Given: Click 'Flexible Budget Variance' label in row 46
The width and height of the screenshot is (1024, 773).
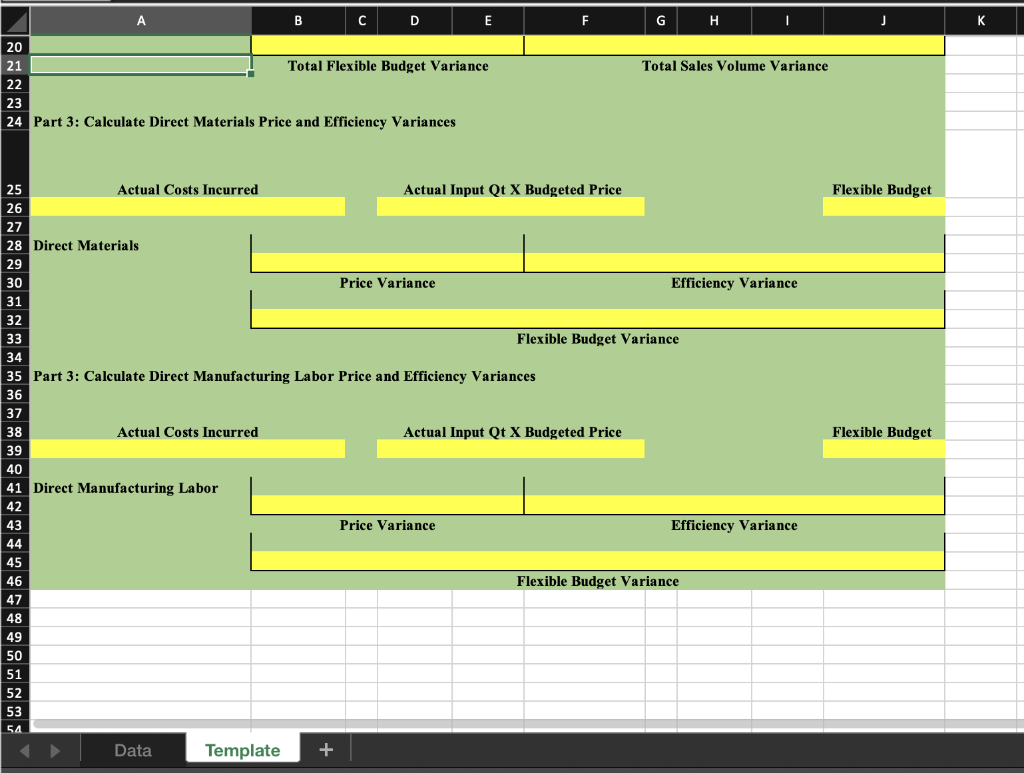Looking at the screenshot, I should (598, 581).
